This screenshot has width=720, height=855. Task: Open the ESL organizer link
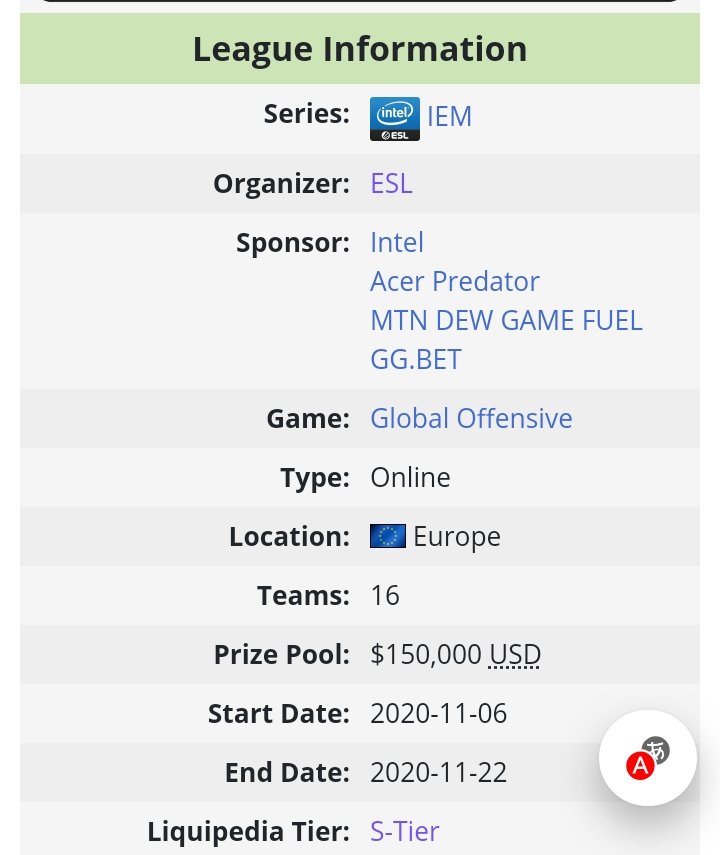coord(391,184)
